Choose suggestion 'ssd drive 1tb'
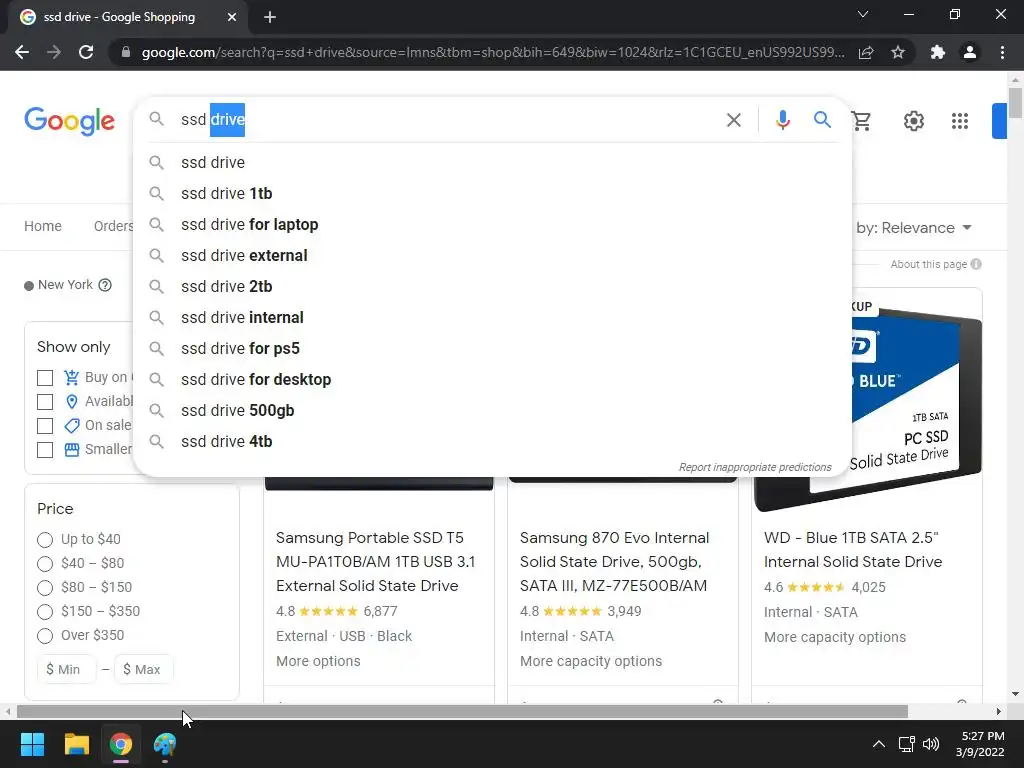The width and height of the screenshot is (1024, 768). (492, 193)
